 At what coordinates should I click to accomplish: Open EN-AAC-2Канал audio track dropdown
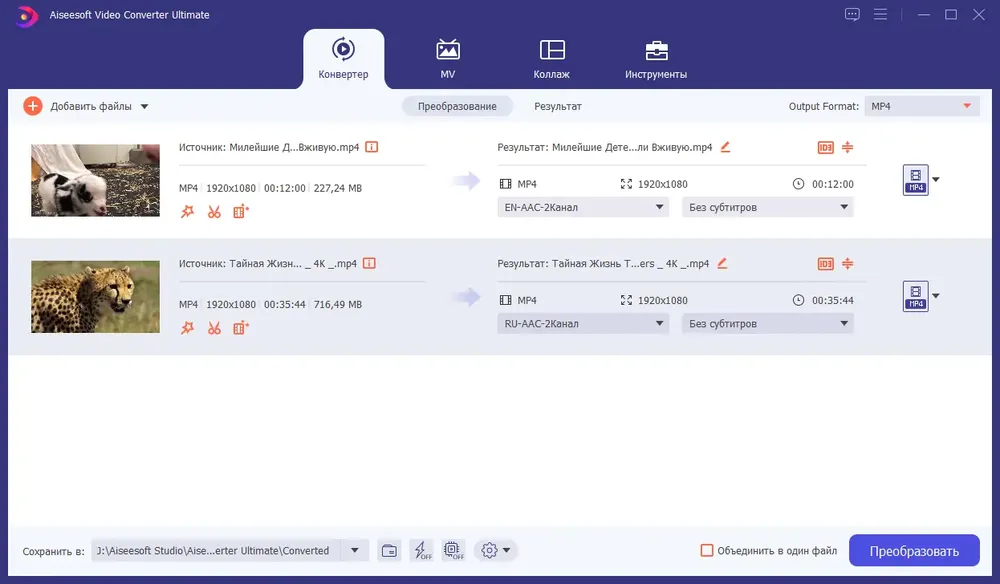pos(583,207)
